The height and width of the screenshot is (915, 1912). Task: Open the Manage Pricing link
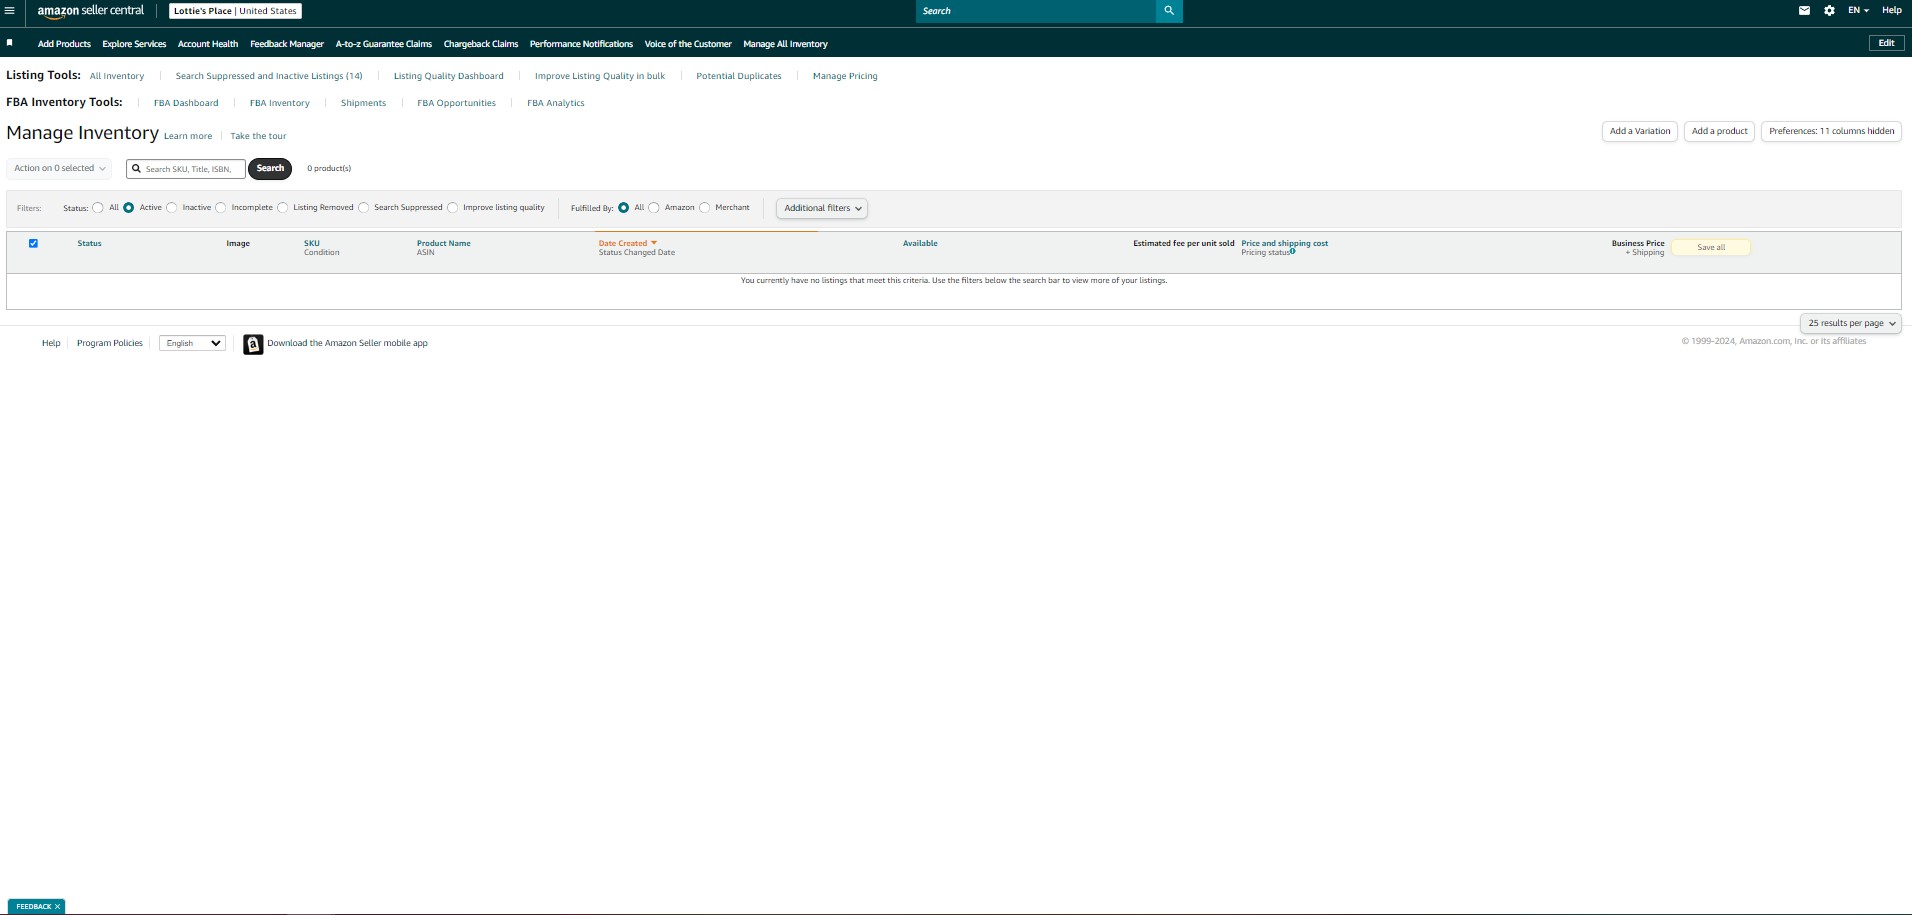[845, 76]
